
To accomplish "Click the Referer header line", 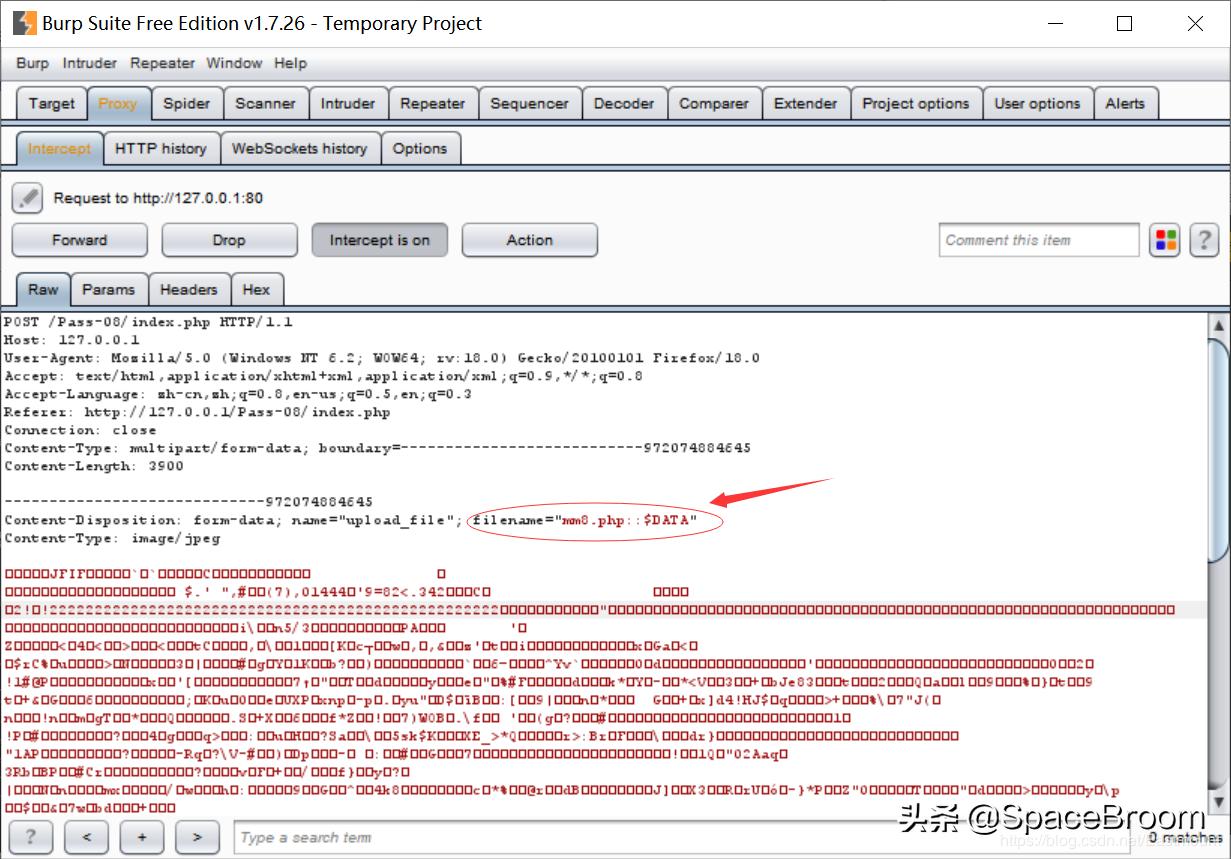I will (x=197, y=412).
